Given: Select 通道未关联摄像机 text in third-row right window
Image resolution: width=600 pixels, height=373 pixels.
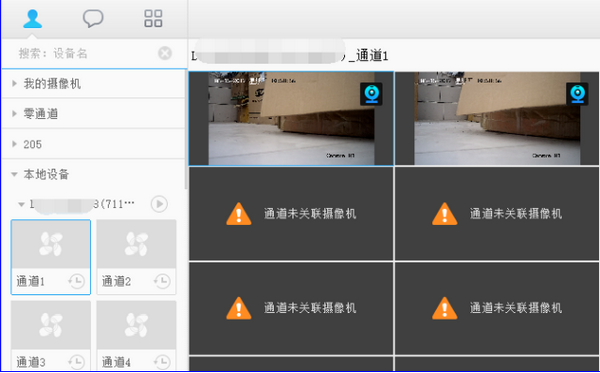Looking at the screenshot, I should click(x=516, y=308).
